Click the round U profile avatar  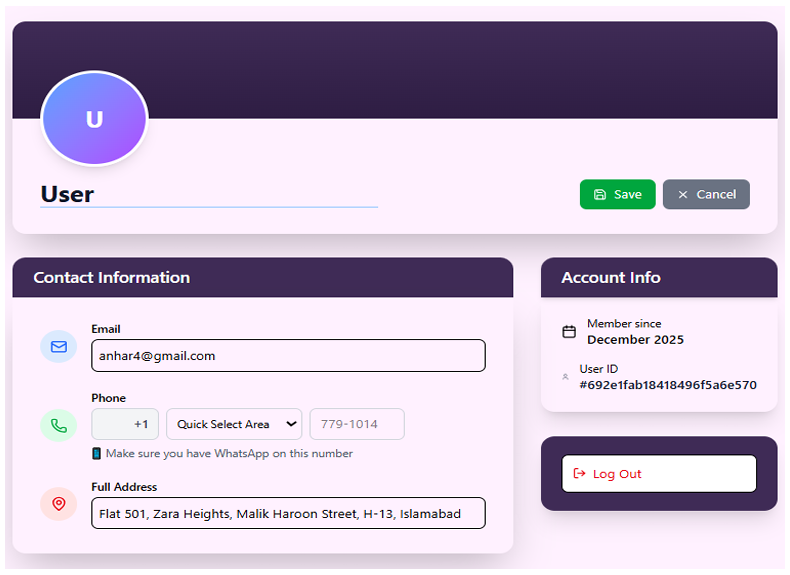(x=94, y=120)
